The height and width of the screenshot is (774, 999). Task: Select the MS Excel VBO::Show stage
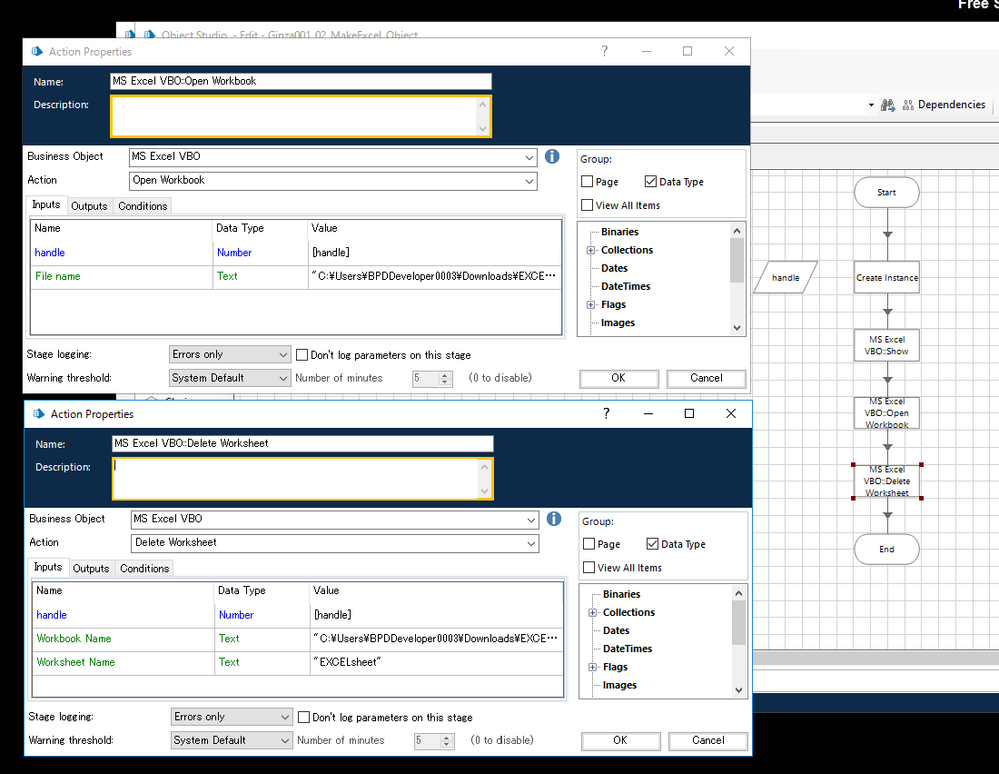pos(886,346)
